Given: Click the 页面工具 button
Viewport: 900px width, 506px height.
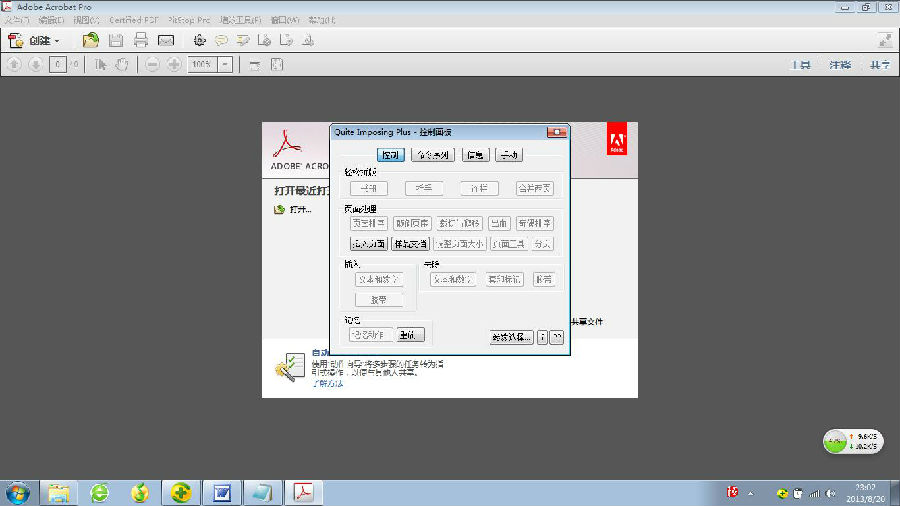Looking at the screenshot, I should [x=509, y=244].
